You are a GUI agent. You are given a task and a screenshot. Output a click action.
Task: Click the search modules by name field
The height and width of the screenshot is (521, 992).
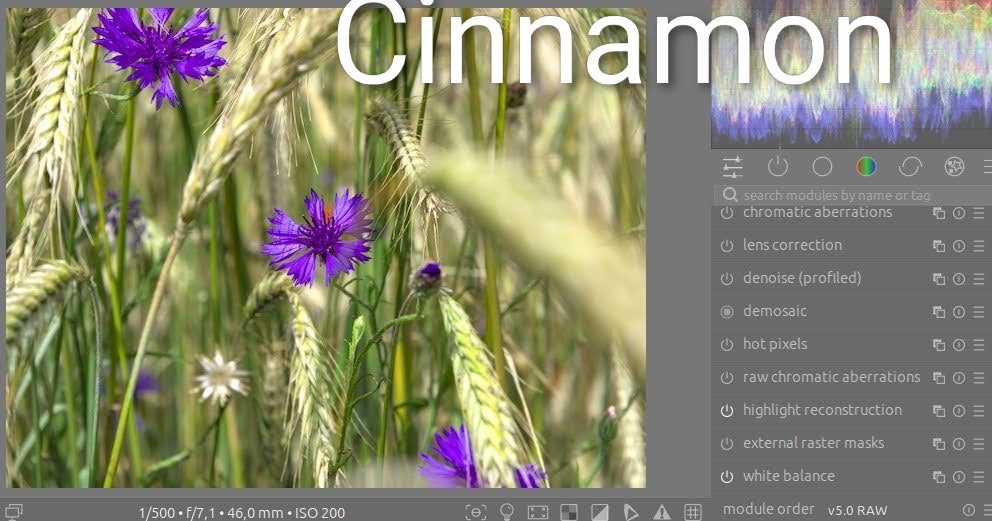click(x=854, y=195)
